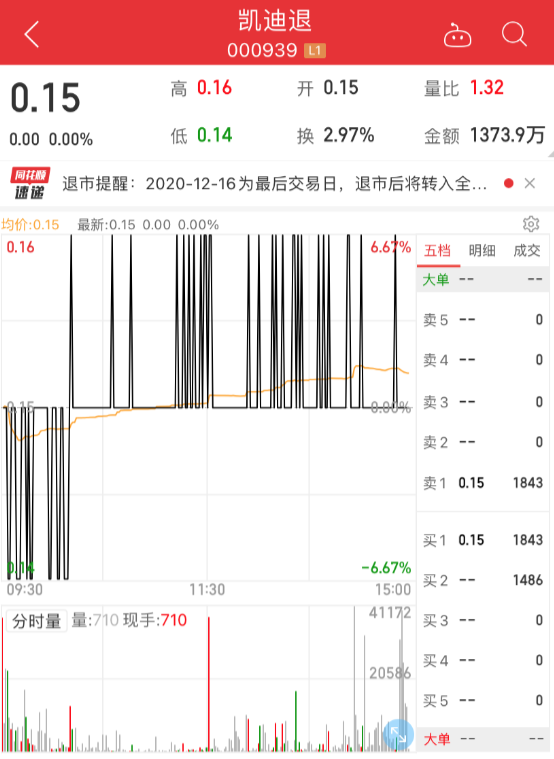Open the 分时量 indicator selector
Screen dimensions: 554x759
coord(36,621)
